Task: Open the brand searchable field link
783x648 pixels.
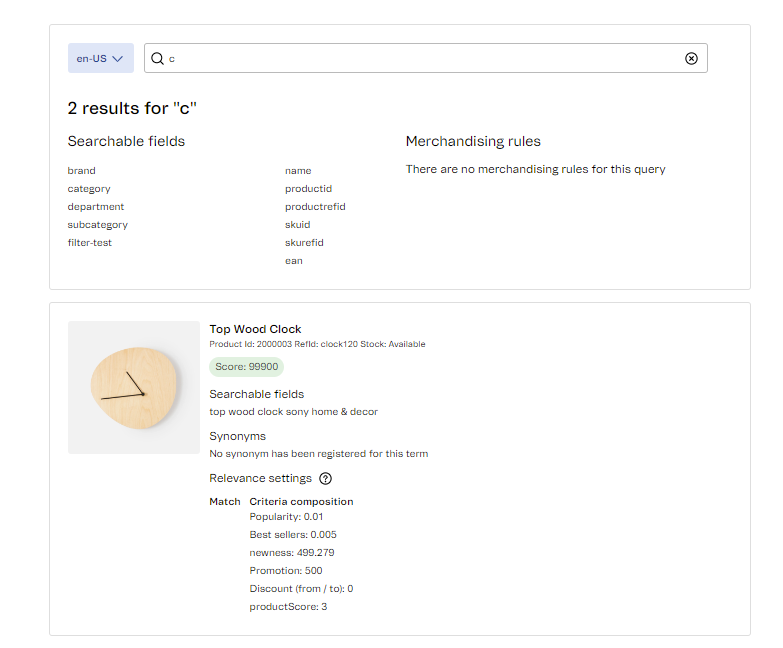Action: tap(82, 171)
